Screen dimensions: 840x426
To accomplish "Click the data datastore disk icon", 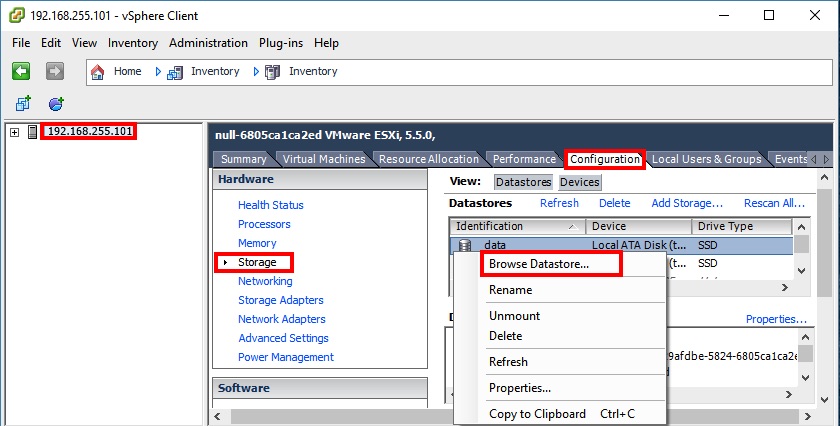I will (464, 245).
